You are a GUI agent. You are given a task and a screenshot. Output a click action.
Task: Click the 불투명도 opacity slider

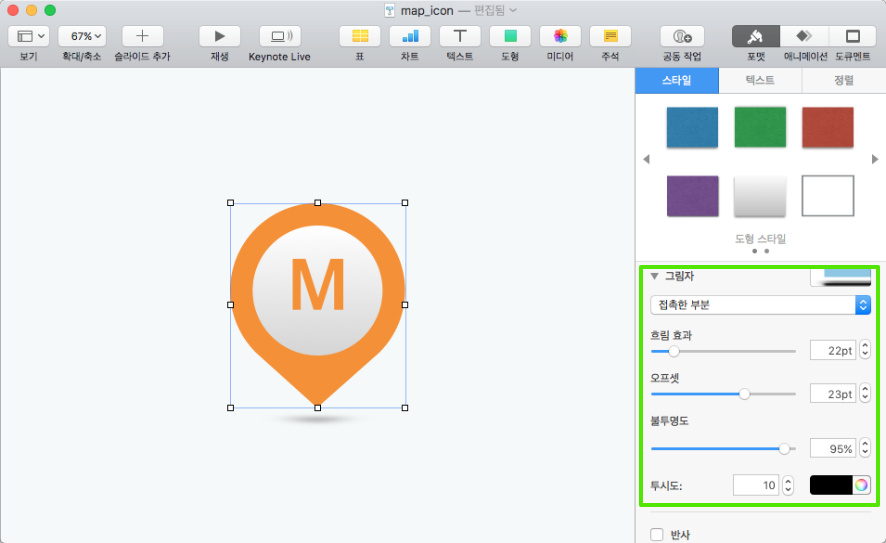tap(723, 449)
